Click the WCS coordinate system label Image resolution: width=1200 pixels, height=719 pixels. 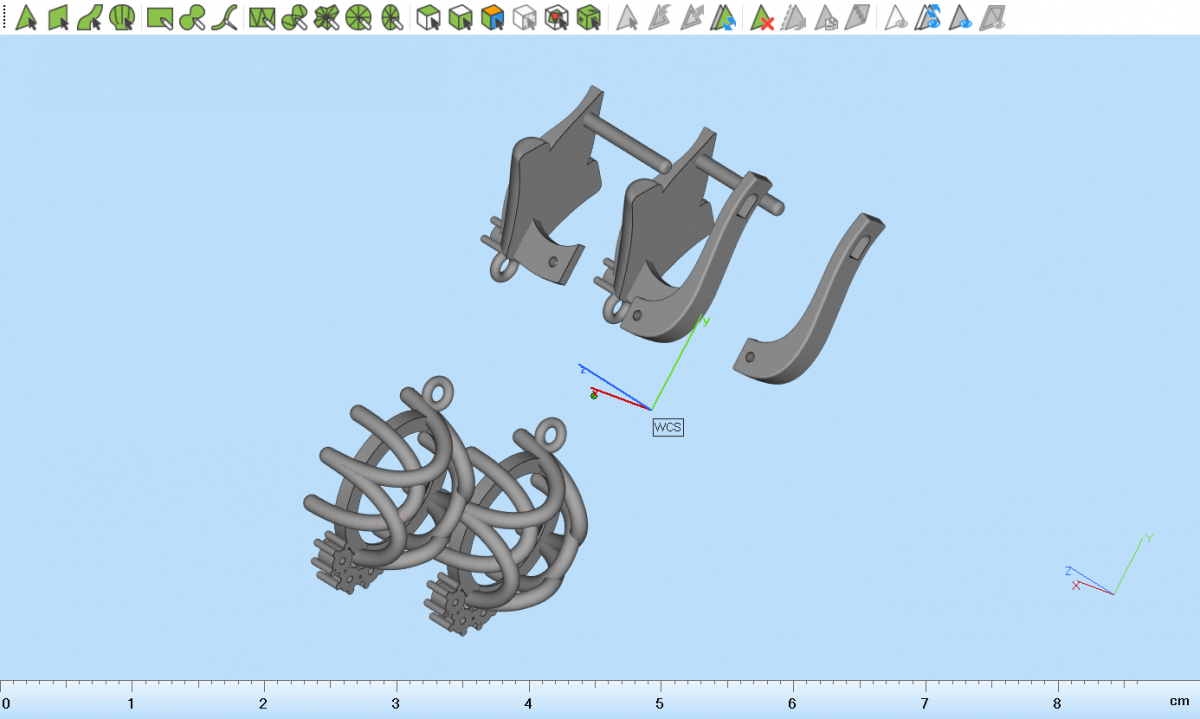tap(668, 427)
